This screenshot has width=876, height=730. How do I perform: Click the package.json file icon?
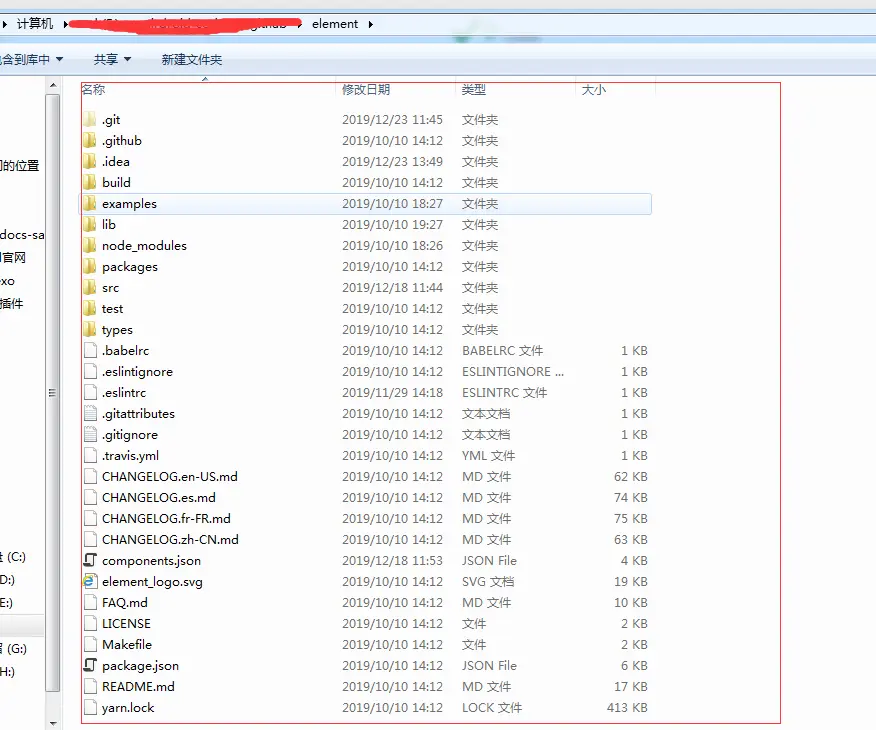(x=90, y=665)
